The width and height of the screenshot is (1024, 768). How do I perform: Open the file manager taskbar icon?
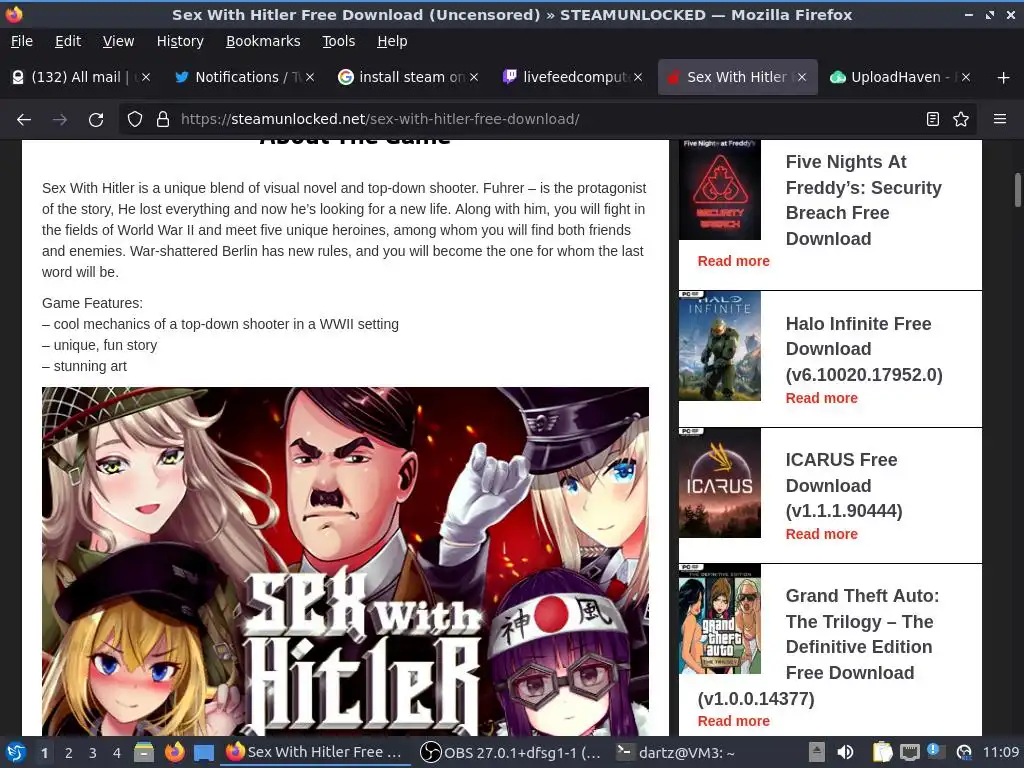click(144, 752)
